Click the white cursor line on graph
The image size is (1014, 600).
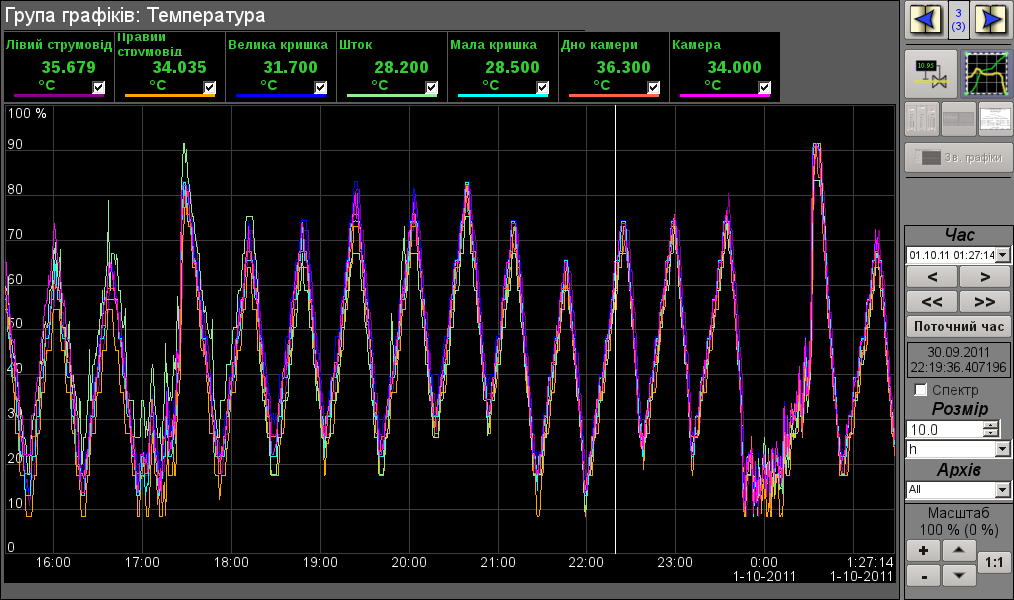(615, 330)
